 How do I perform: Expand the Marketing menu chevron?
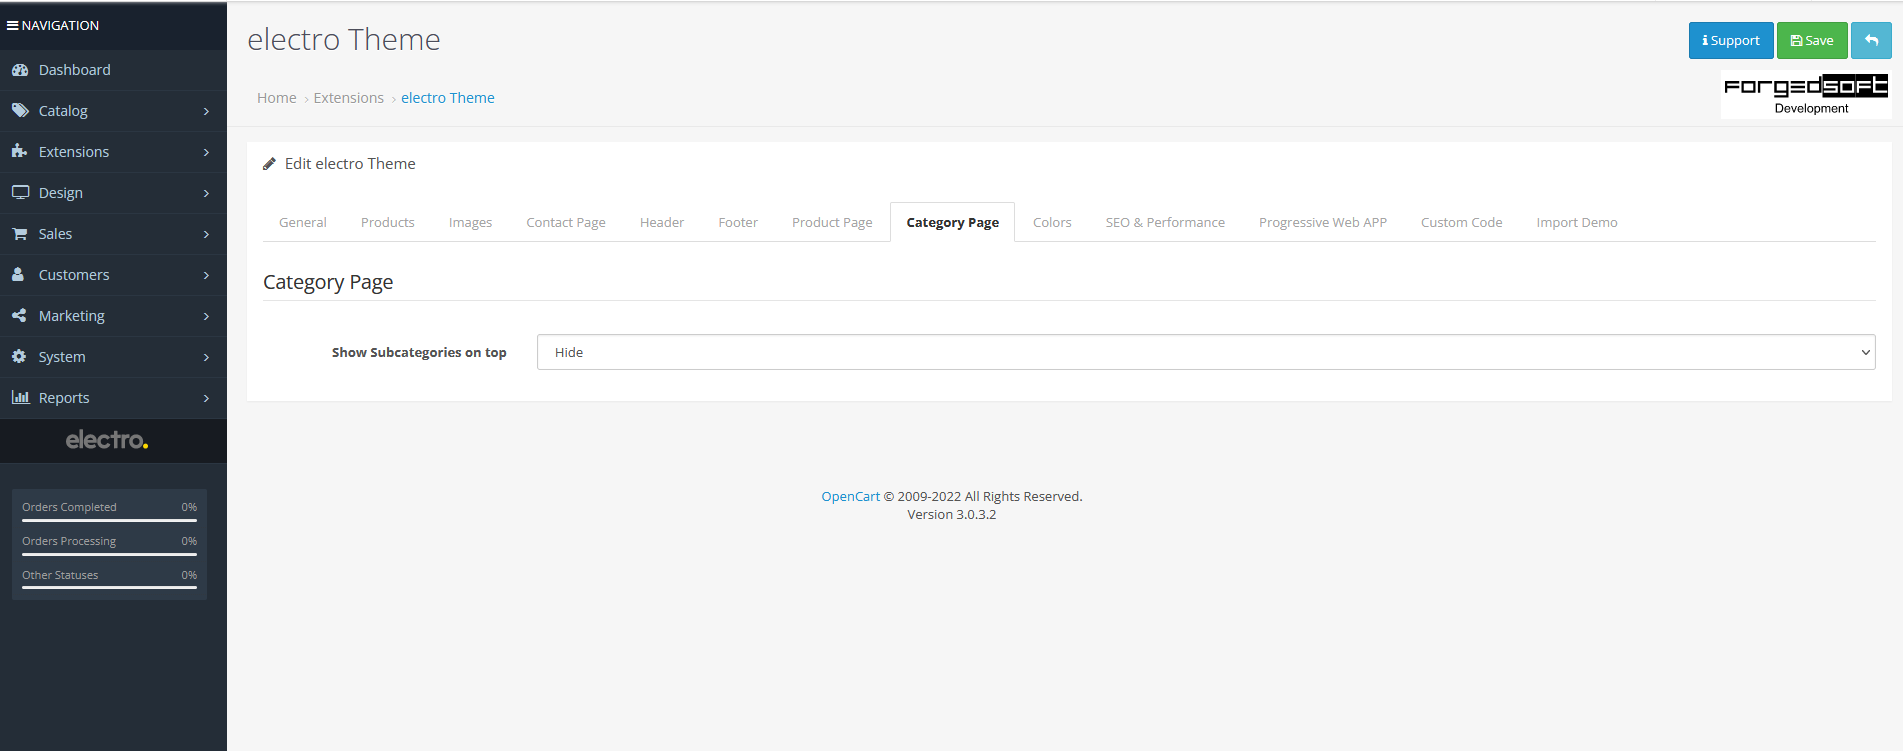point(206,316)
